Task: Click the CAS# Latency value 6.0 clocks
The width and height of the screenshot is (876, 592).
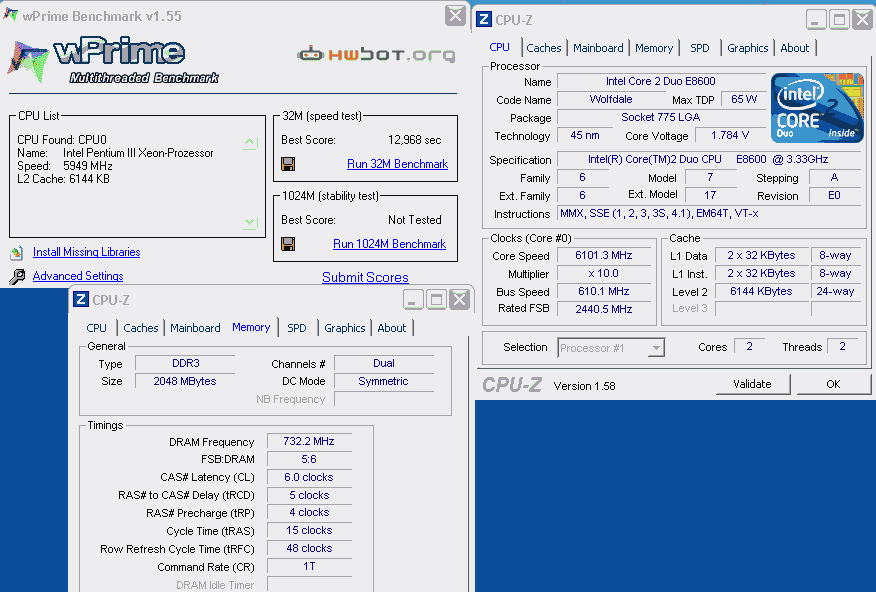Action: tap(309, 477)
